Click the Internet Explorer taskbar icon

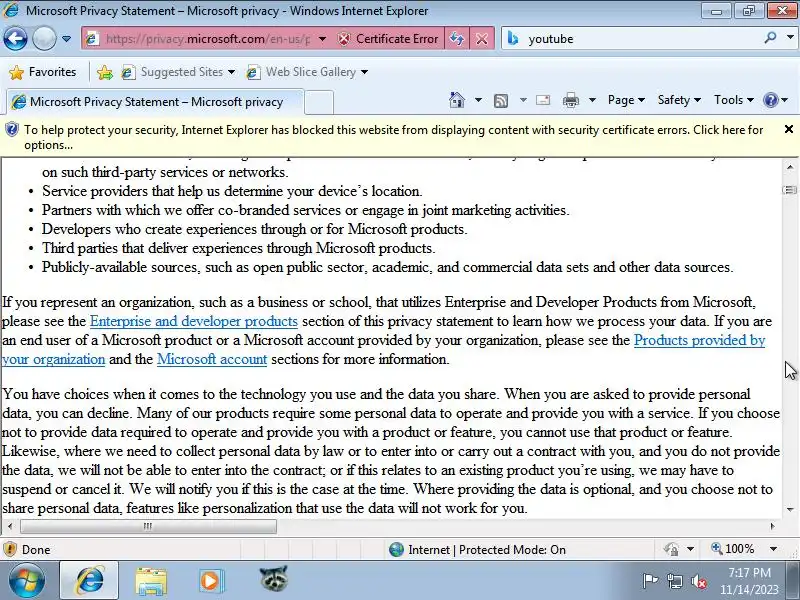(89, 581)
